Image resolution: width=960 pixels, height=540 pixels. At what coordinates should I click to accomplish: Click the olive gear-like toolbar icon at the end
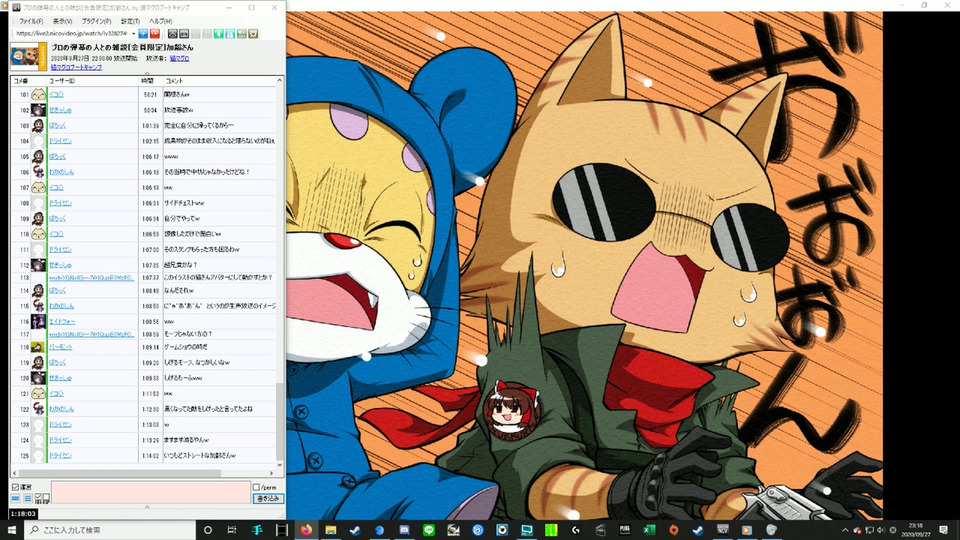pos(253,34)
